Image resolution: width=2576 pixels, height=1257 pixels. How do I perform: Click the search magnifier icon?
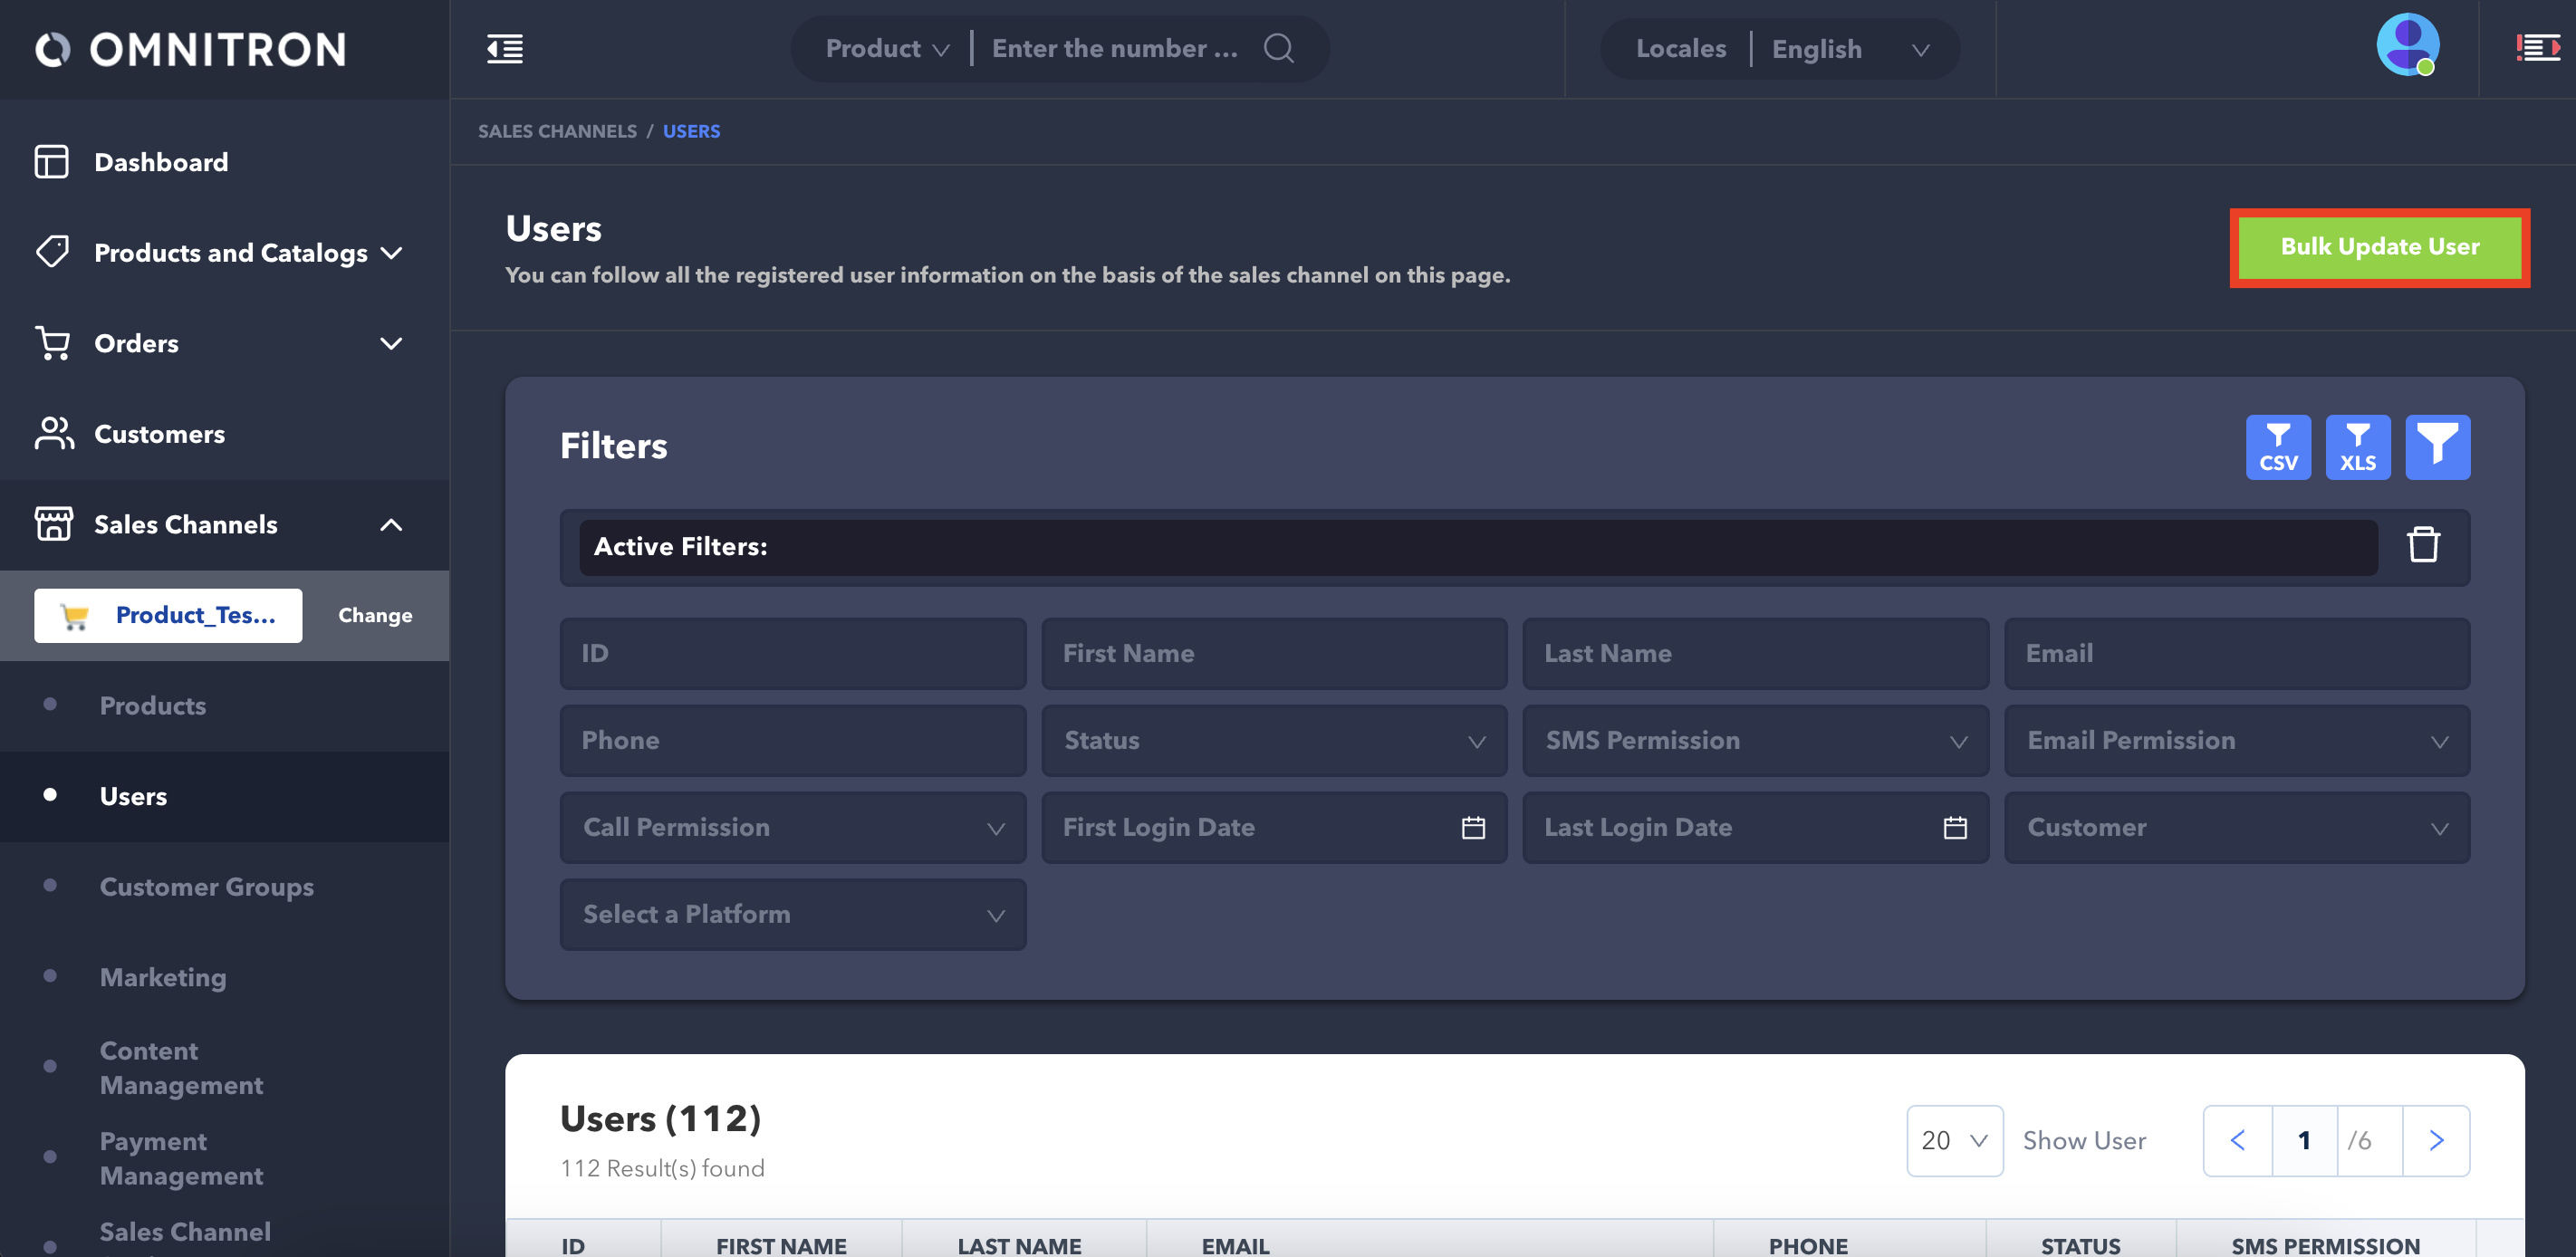(x=1278, y=48)
